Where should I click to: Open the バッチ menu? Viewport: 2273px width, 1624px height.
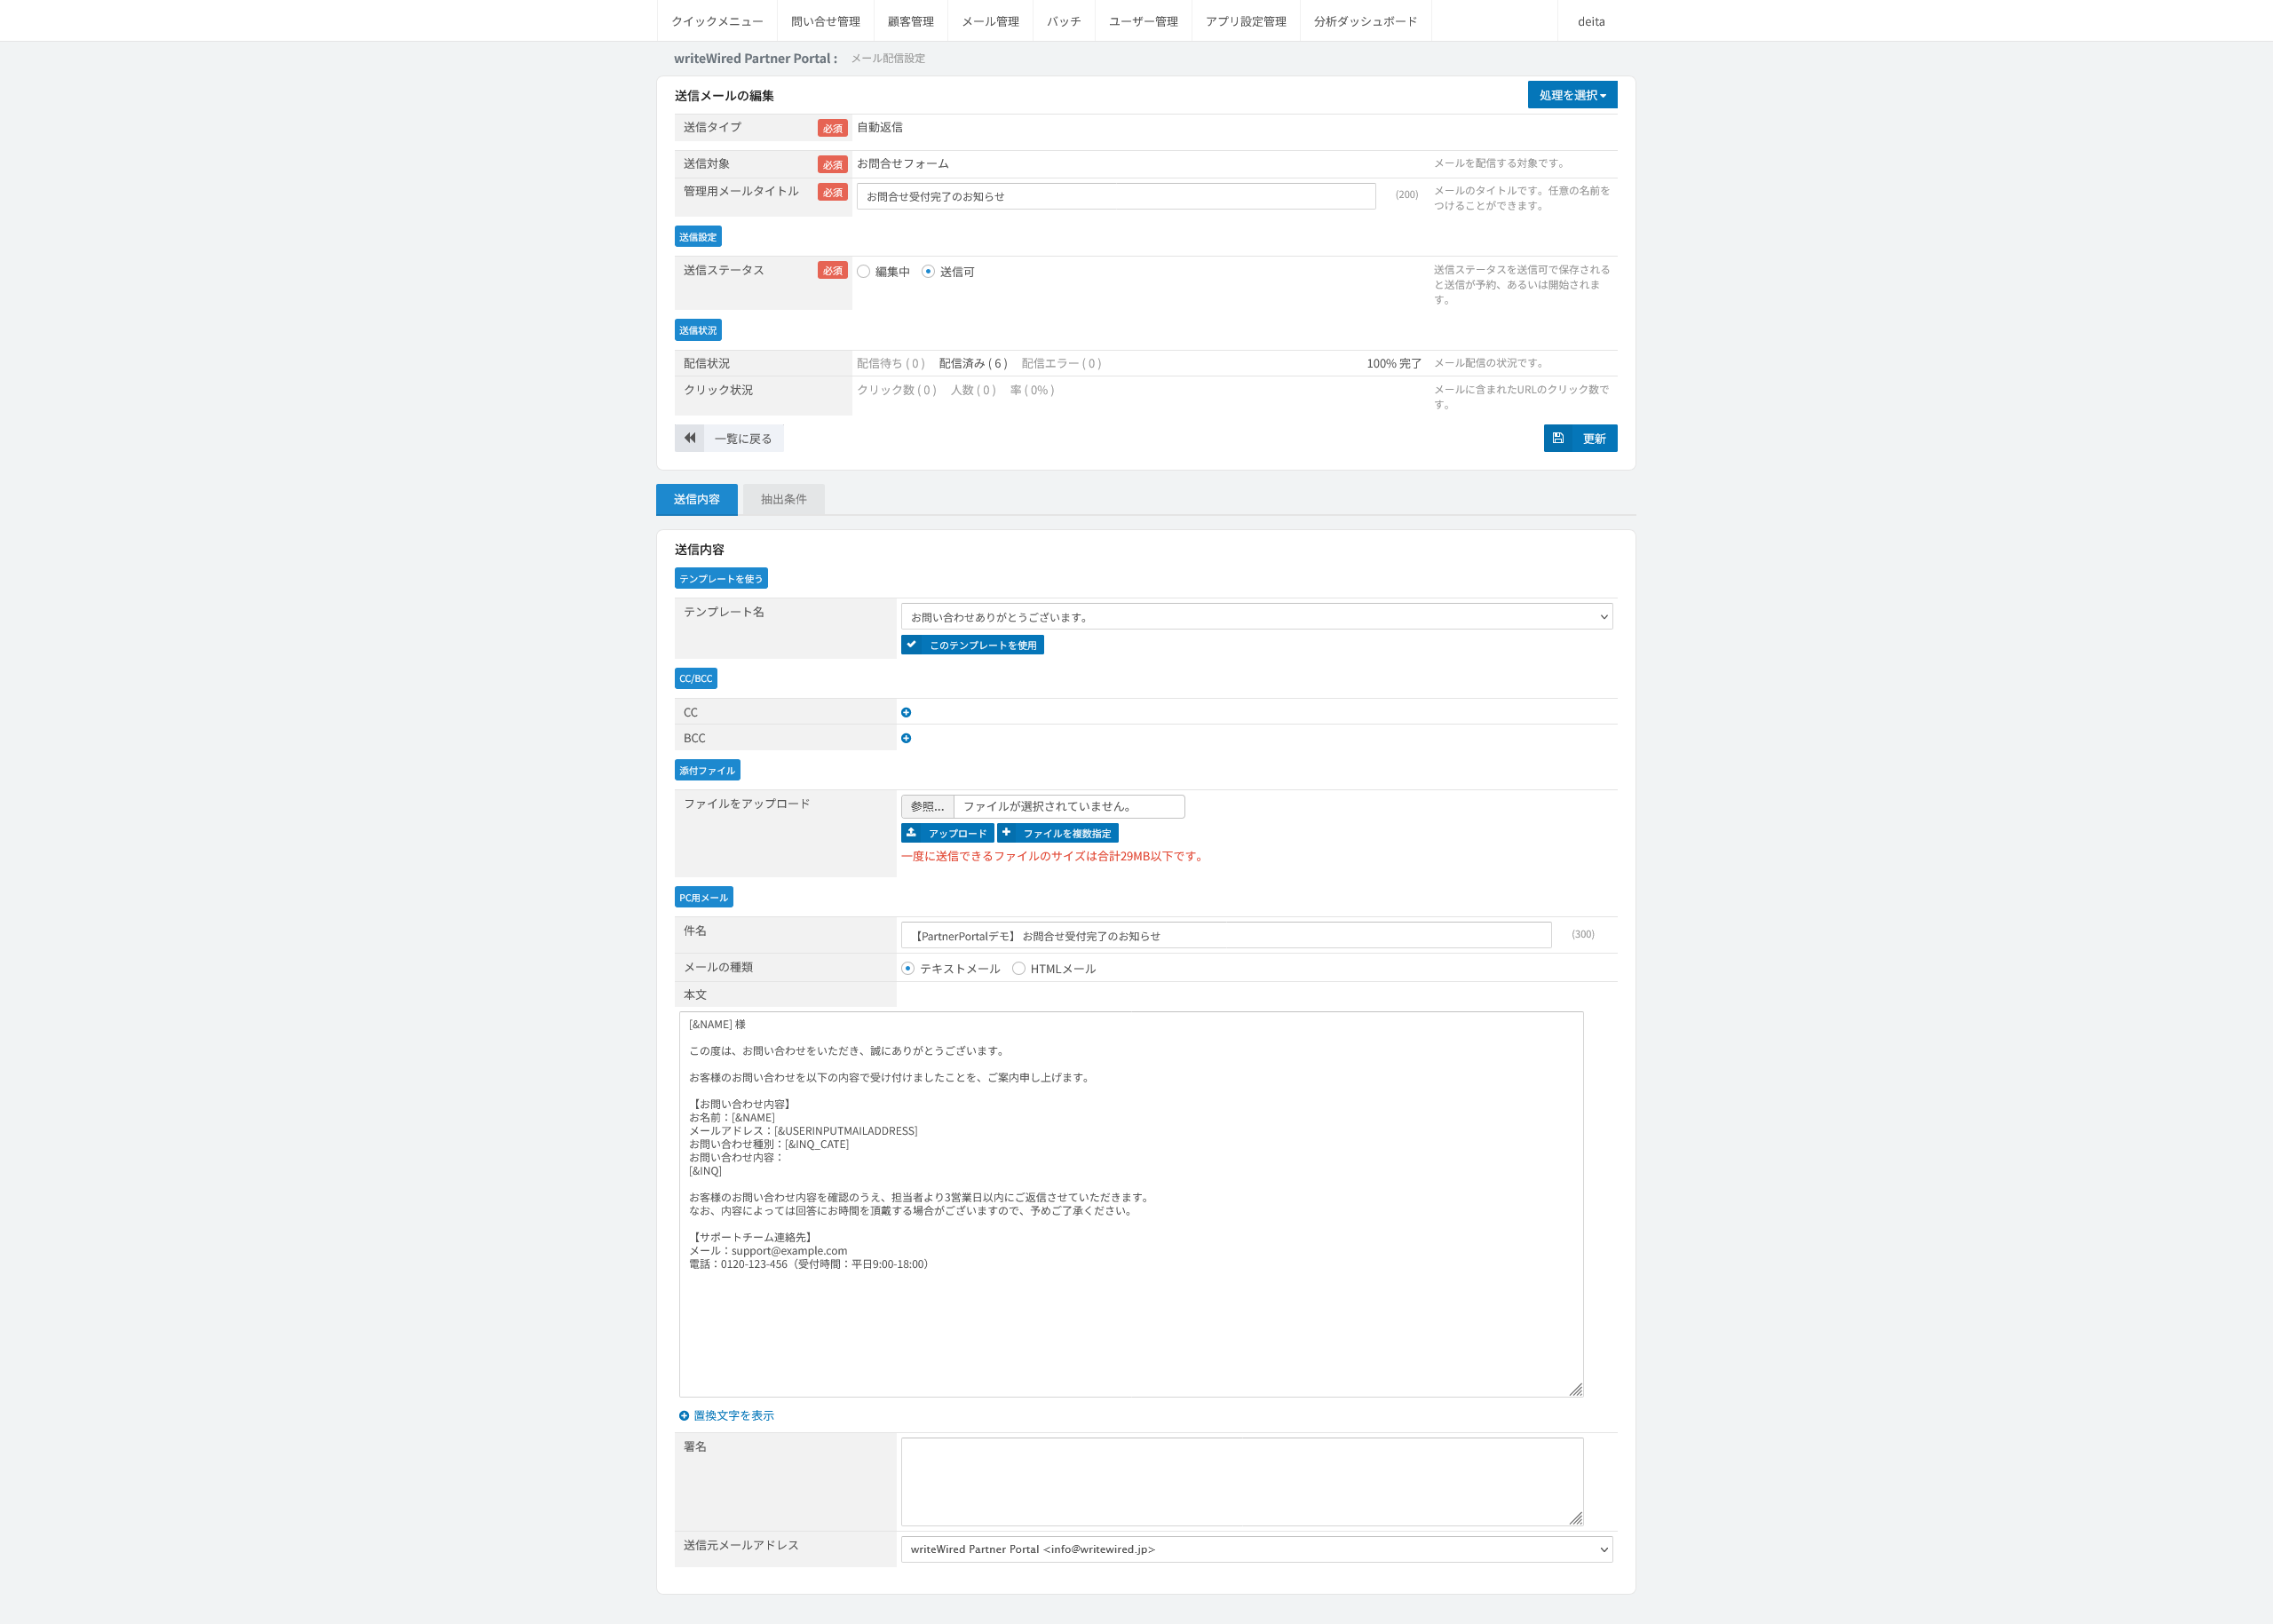(x=1064, y=21)
